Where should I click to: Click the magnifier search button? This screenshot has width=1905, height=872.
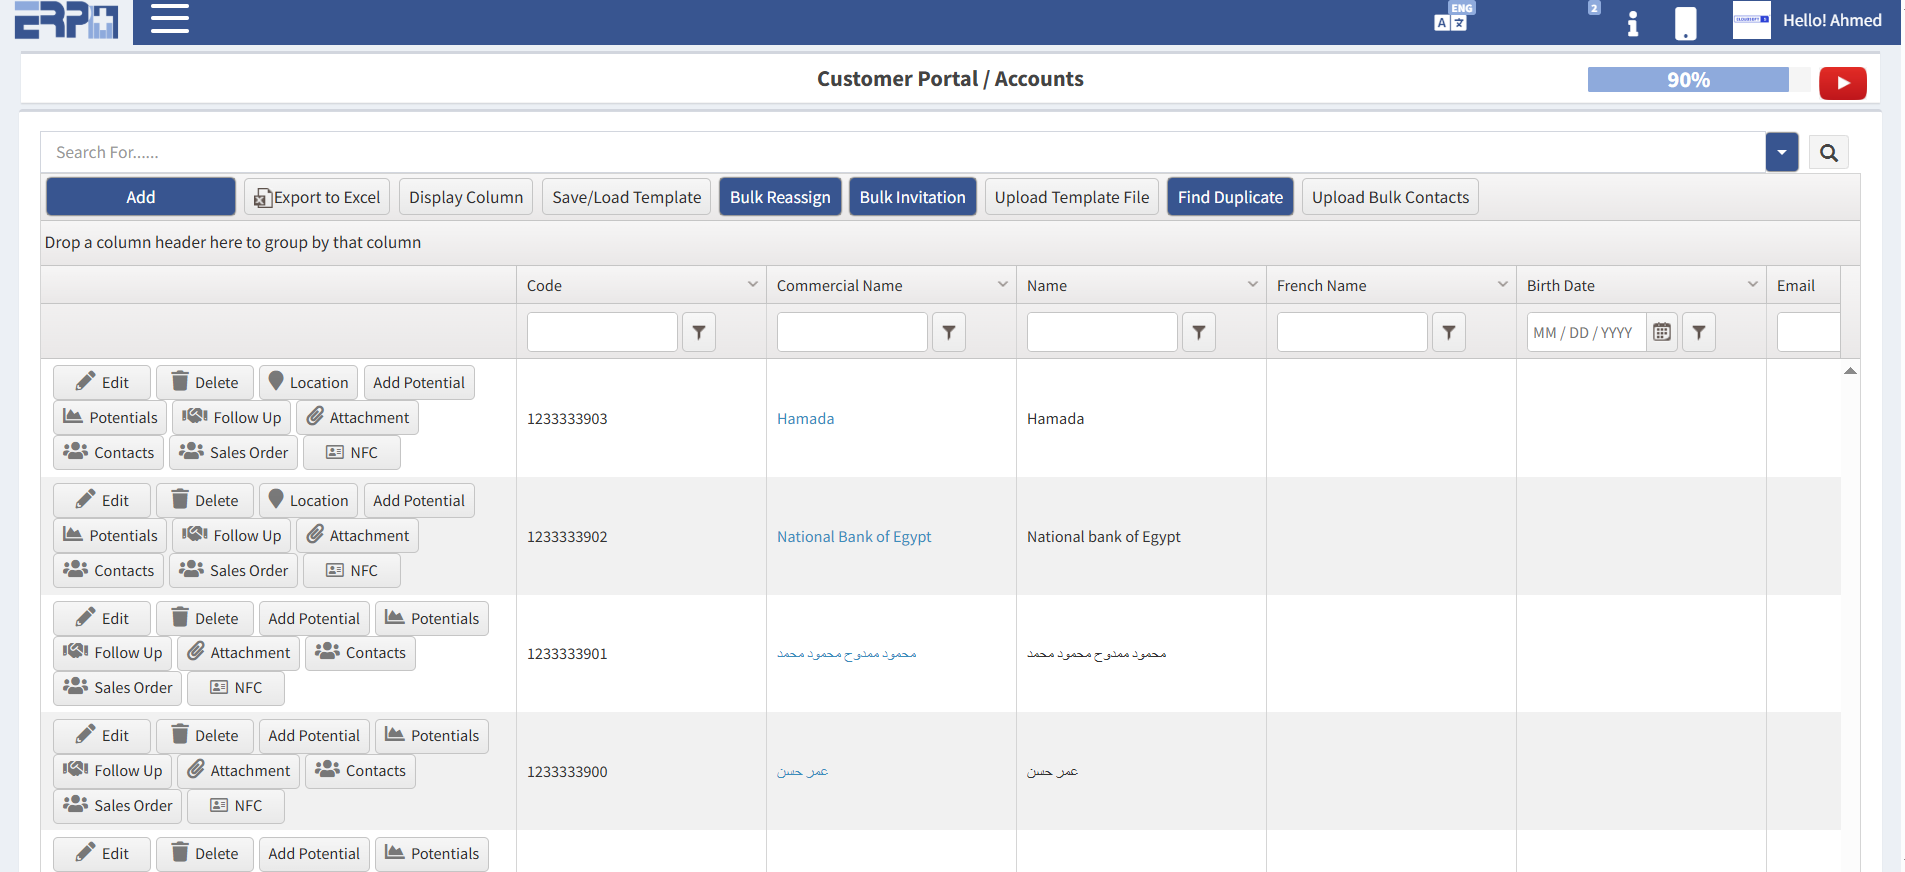click(1828, 153)
